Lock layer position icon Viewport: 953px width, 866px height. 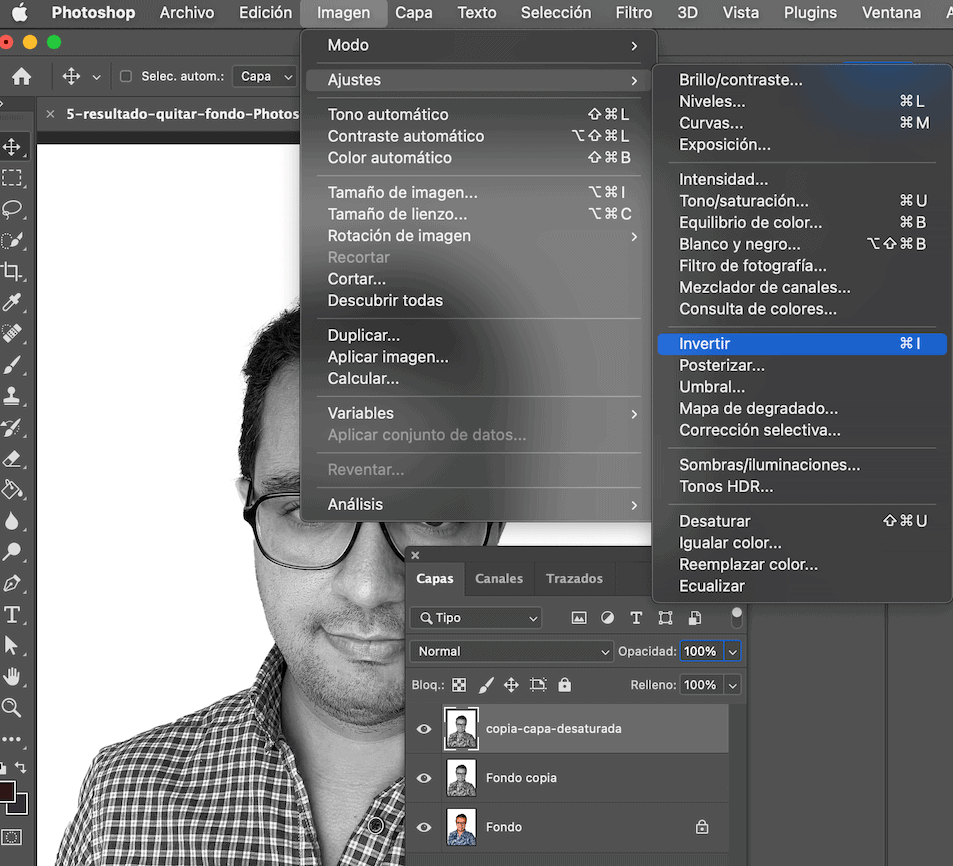click(511, 686)
